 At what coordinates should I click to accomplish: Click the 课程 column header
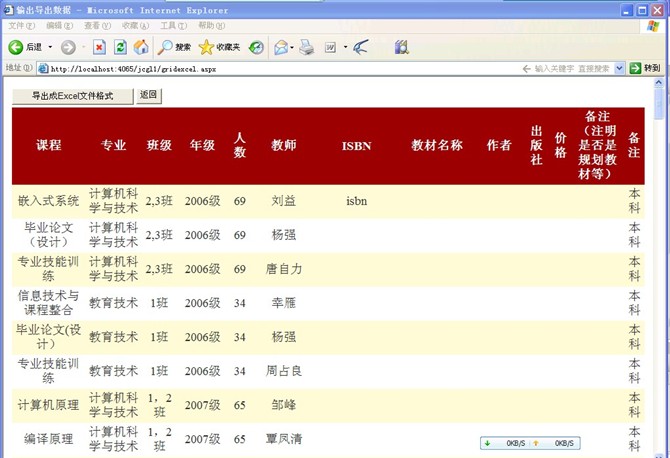[x=49, y=145]
